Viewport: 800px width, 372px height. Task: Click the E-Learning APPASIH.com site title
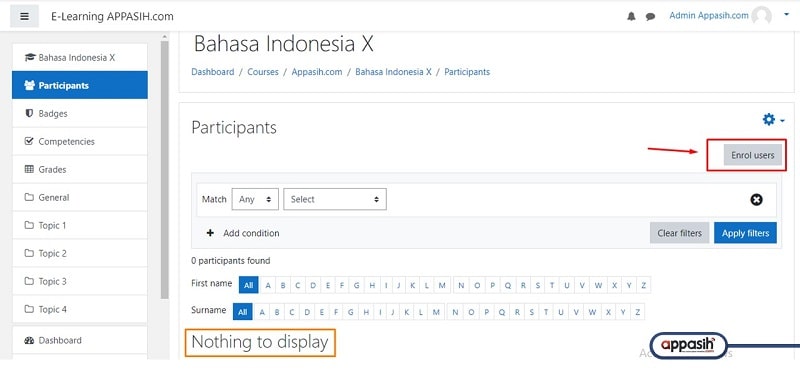coord(112,16)
